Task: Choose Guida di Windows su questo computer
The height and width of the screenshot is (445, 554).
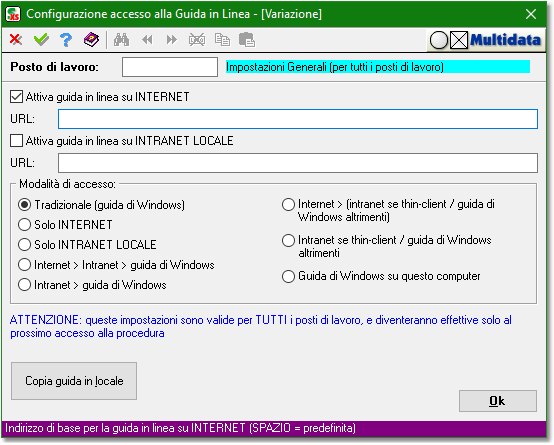Action: click(288, 276)
